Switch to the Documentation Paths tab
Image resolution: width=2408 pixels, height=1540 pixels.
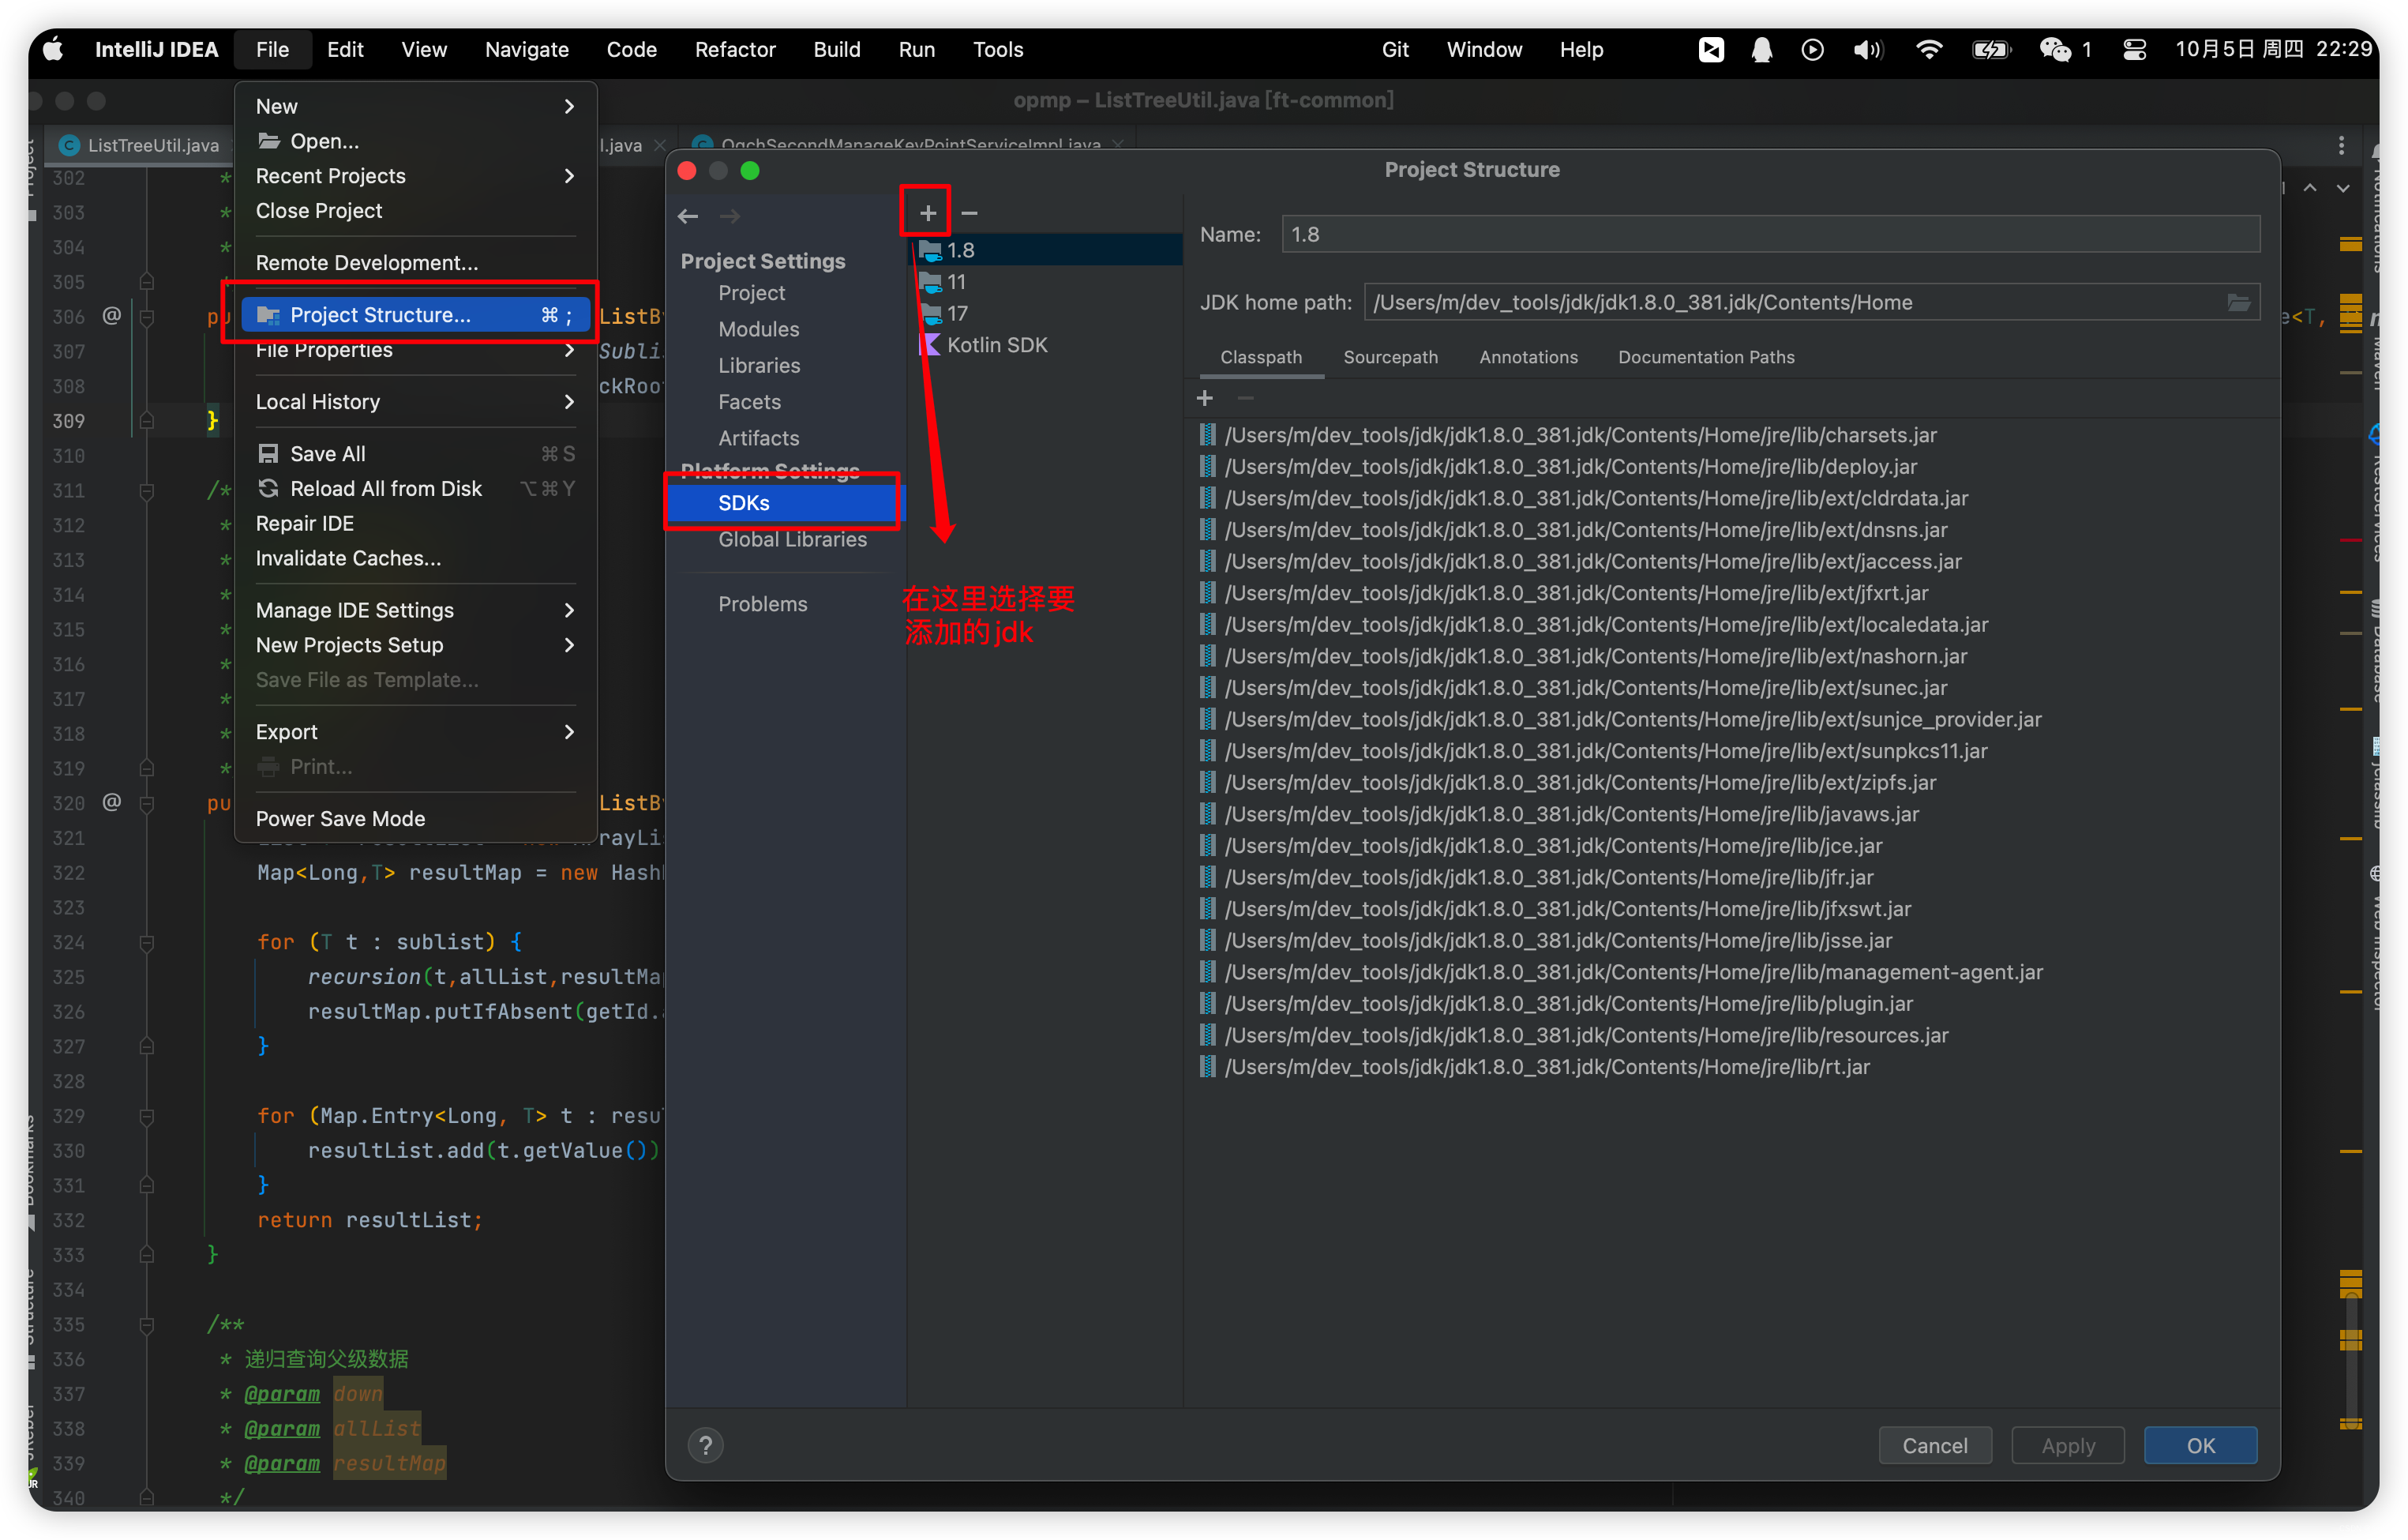click(x=1705, y=357)
